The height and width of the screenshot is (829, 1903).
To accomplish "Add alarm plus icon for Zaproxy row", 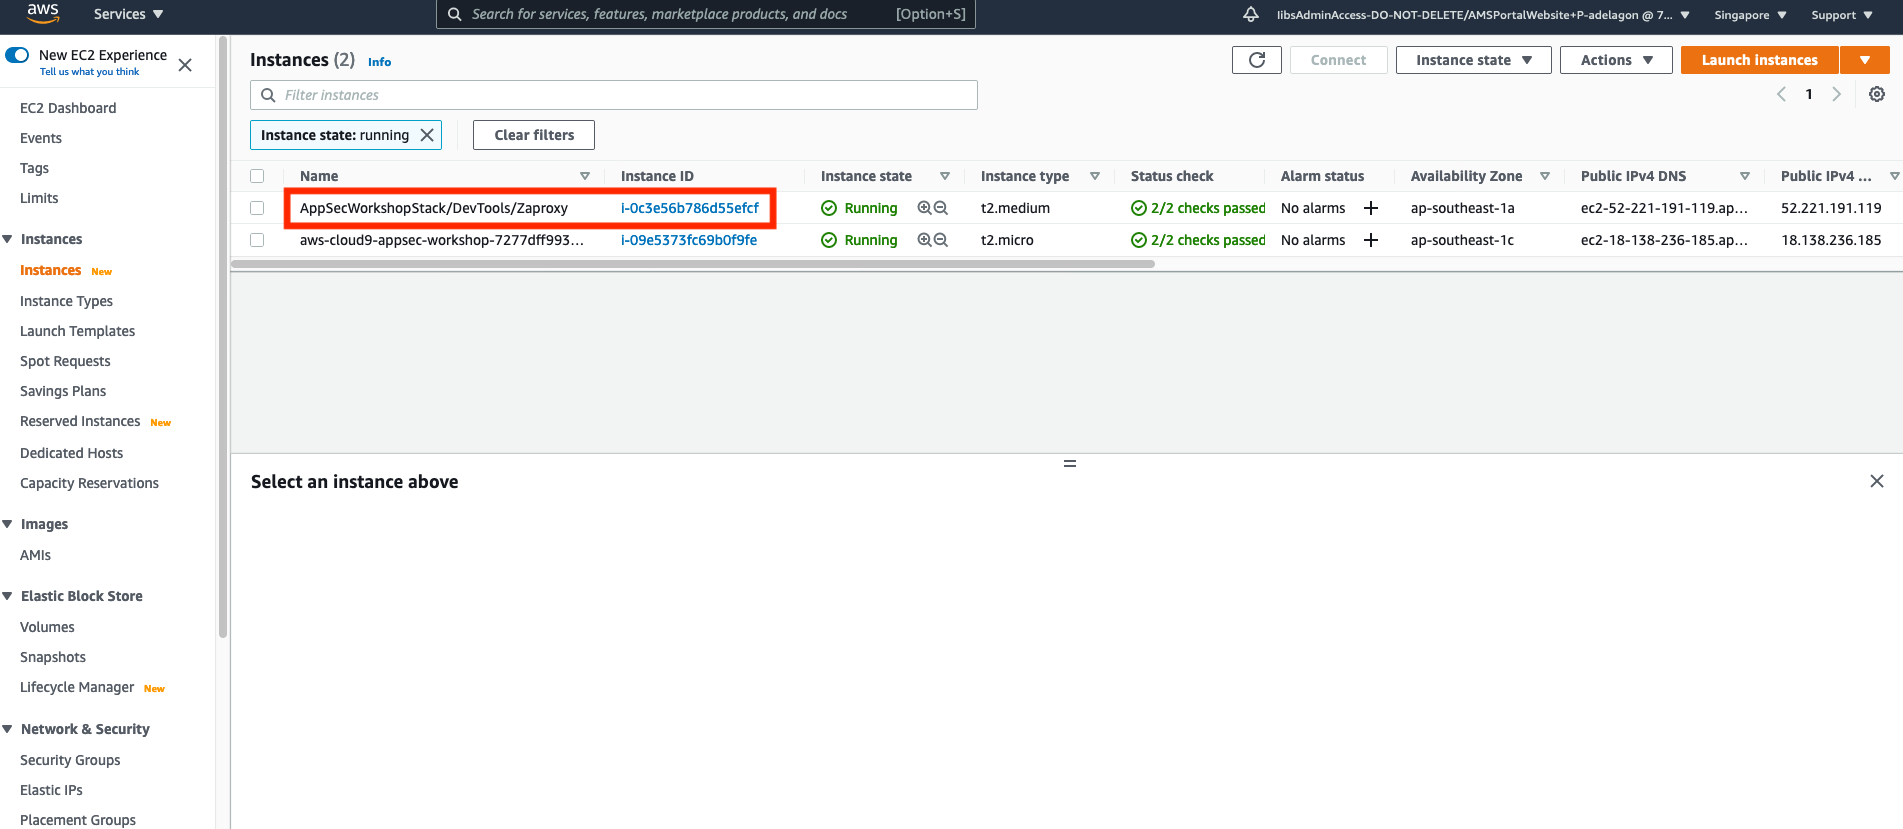I will (1371, 208).
